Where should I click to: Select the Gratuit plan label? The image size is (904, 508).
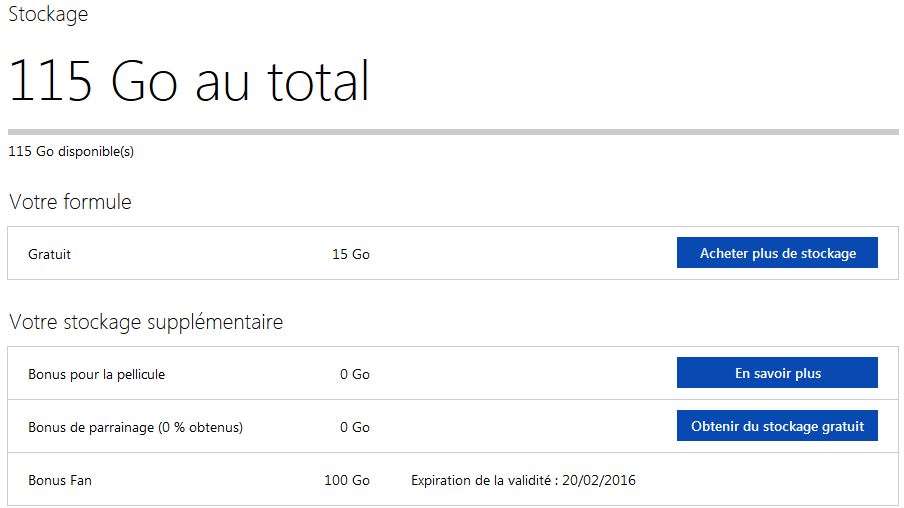50,254
